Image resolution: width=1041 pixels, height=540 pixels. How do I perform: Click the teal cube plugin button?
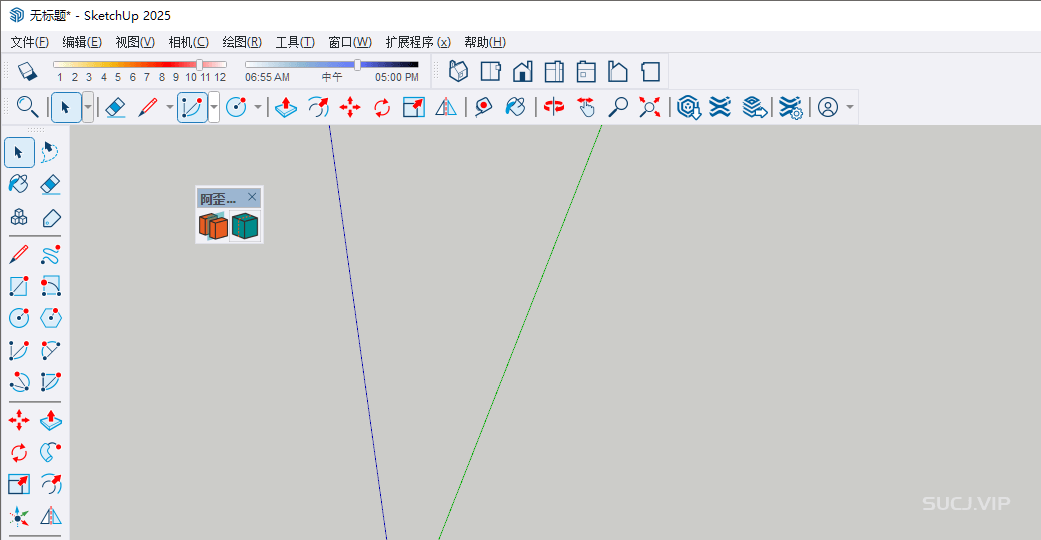click(x=245, y=226)
